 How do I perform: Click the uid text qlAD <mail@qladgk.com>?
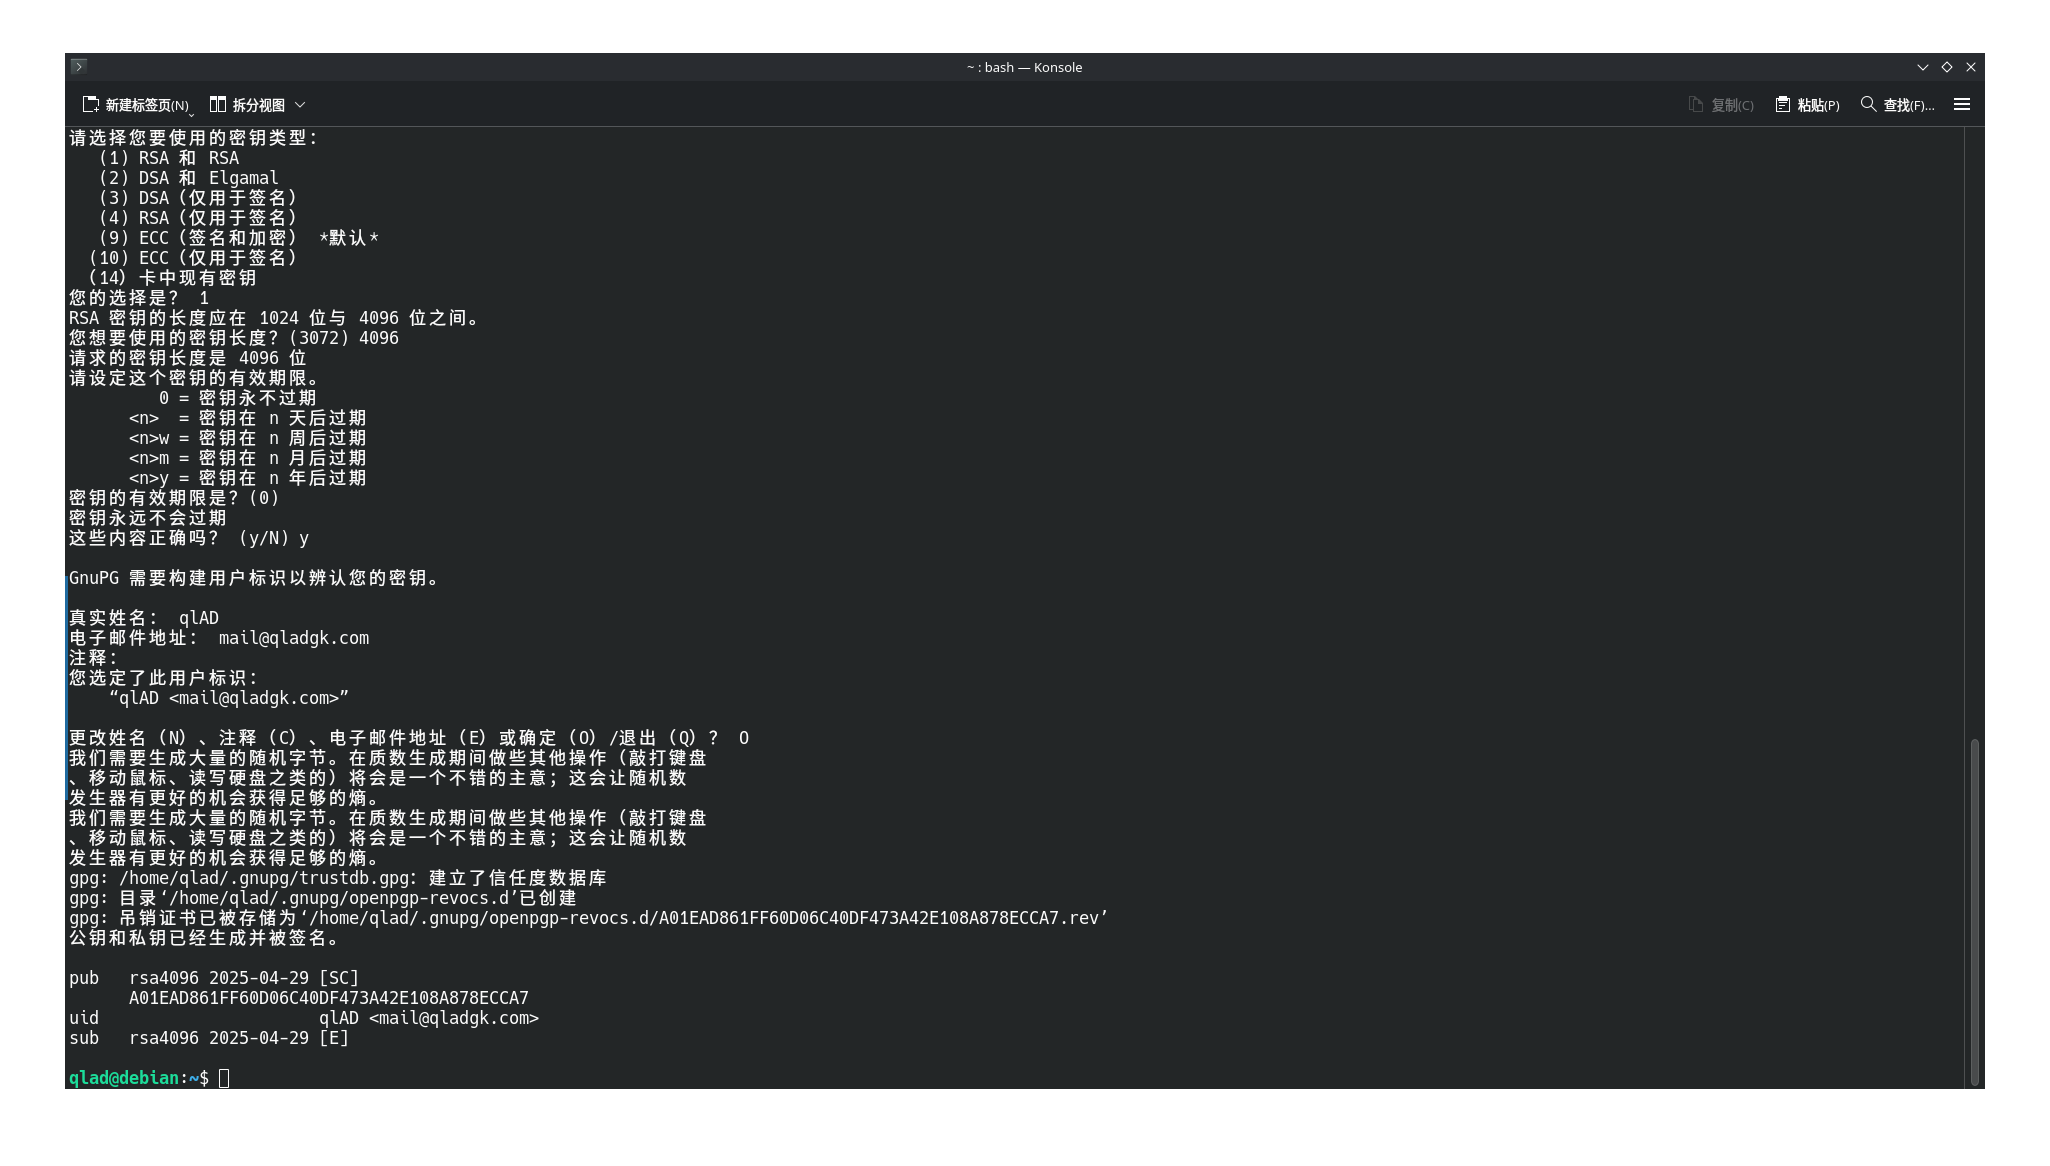(429, 1018)
